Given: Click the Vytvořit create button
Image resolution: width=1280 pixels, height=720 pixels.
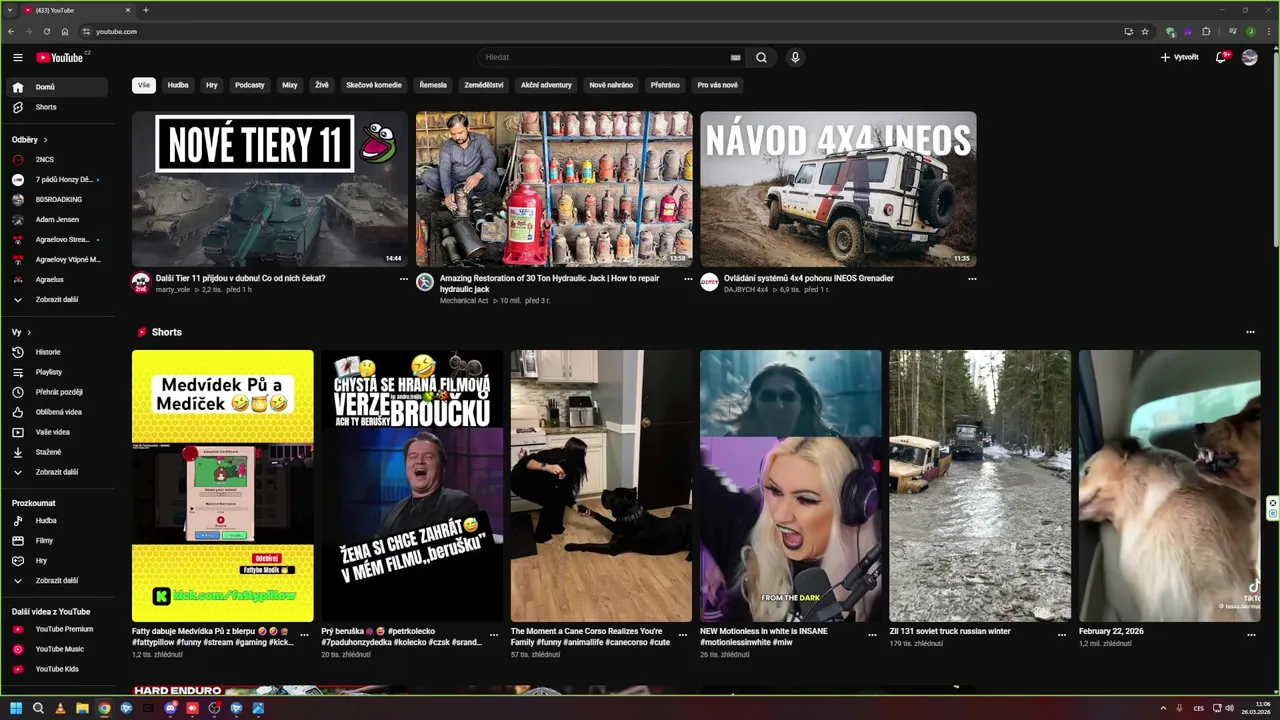Looking at the screenshot, I should [x=1179, y=57].
